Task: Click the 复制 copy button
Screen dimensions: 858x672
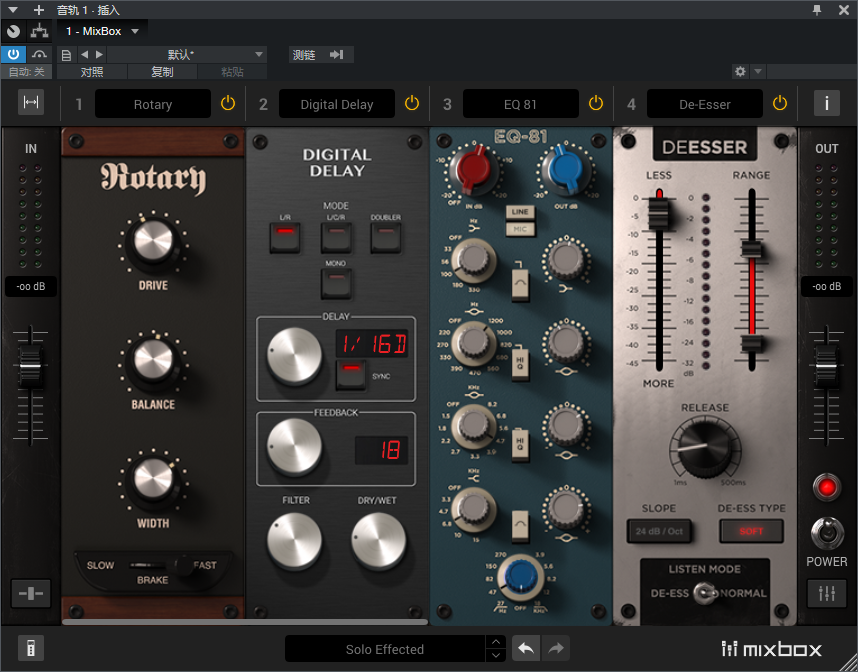Action: pos(163,72)
